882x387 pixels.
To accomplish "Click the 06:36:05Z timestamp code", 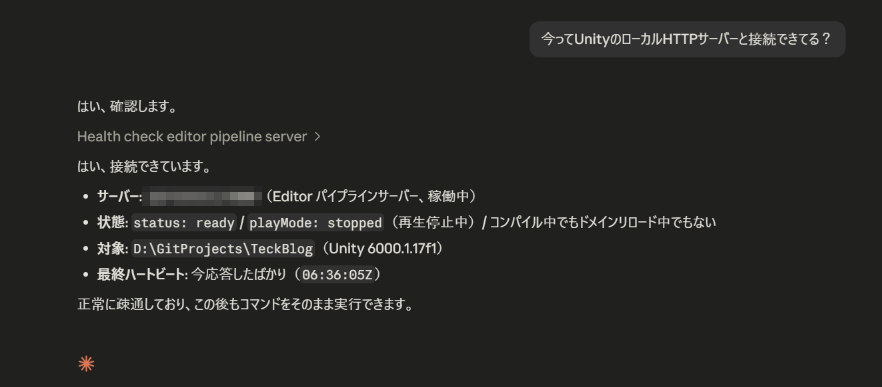I will pyautogui.click(x=338, y=275).
